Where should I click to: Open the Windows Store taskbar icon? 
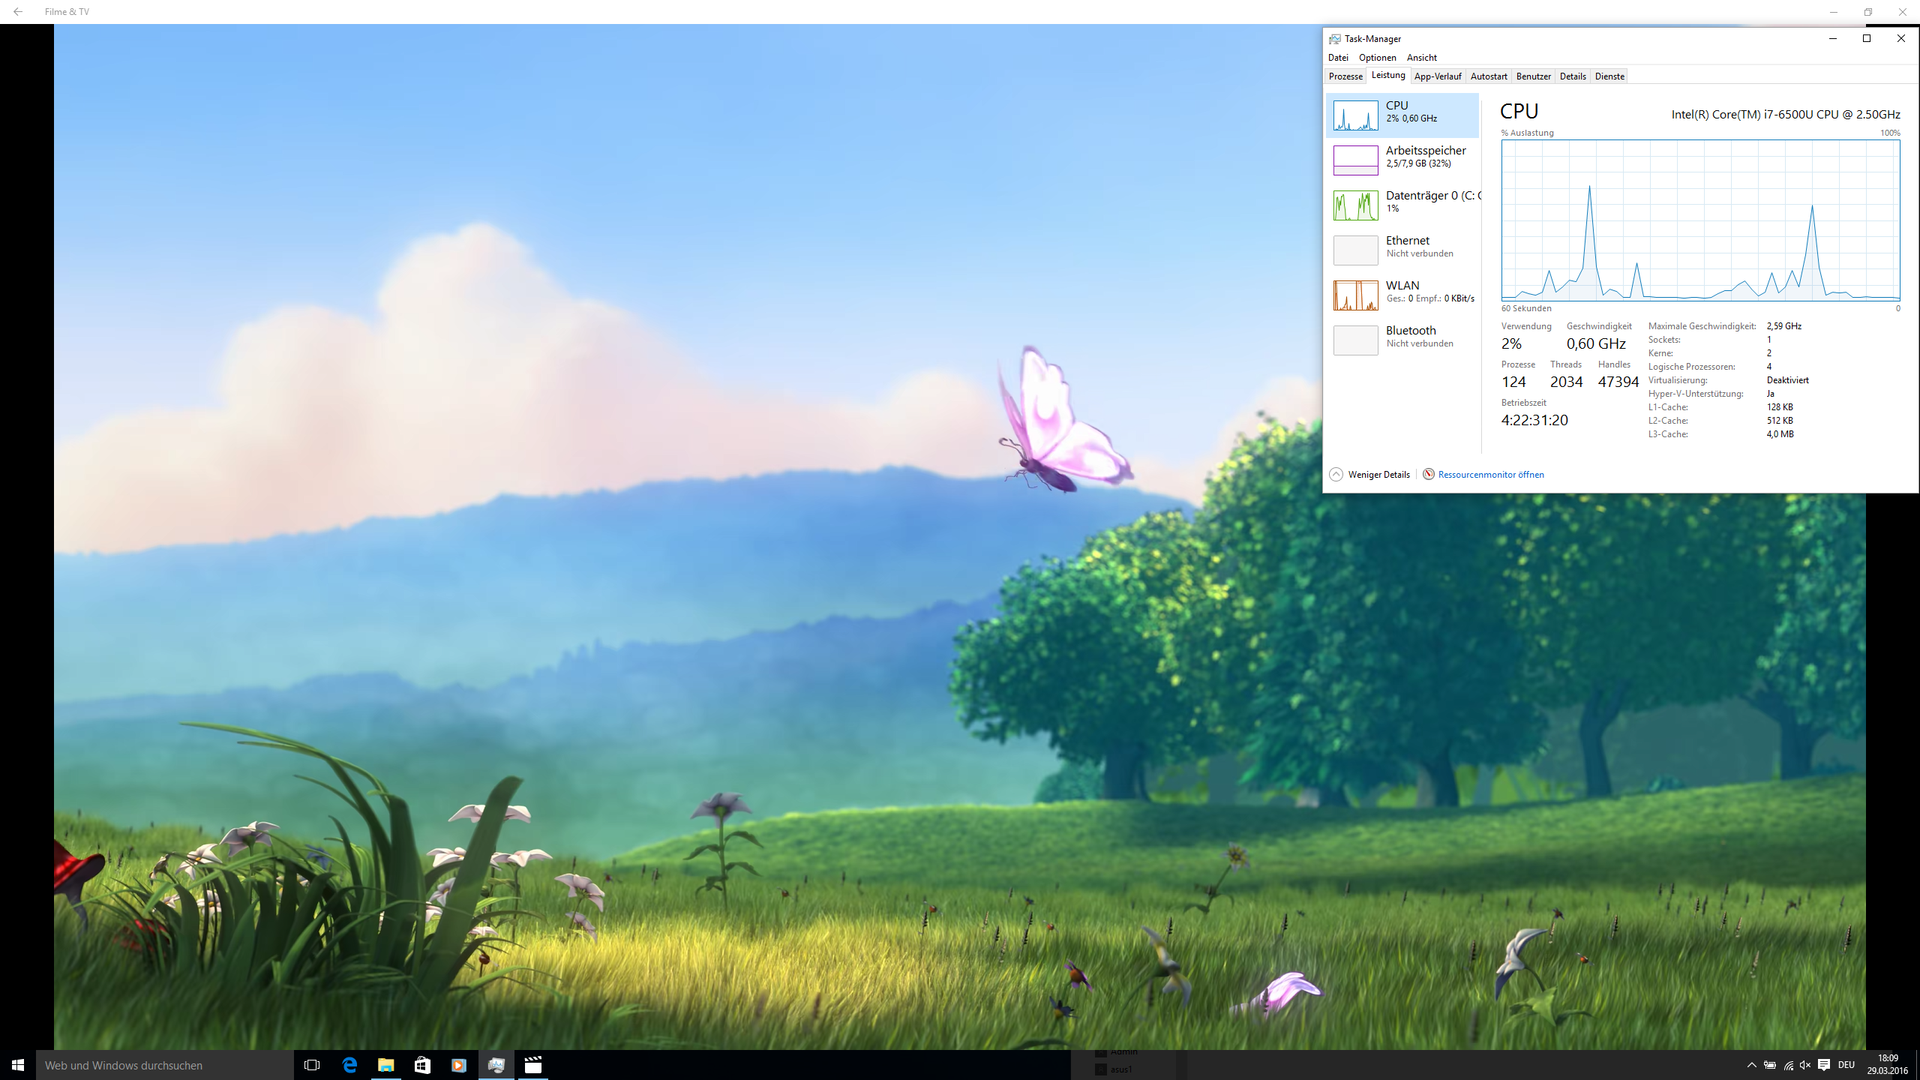pos(422,1065)
